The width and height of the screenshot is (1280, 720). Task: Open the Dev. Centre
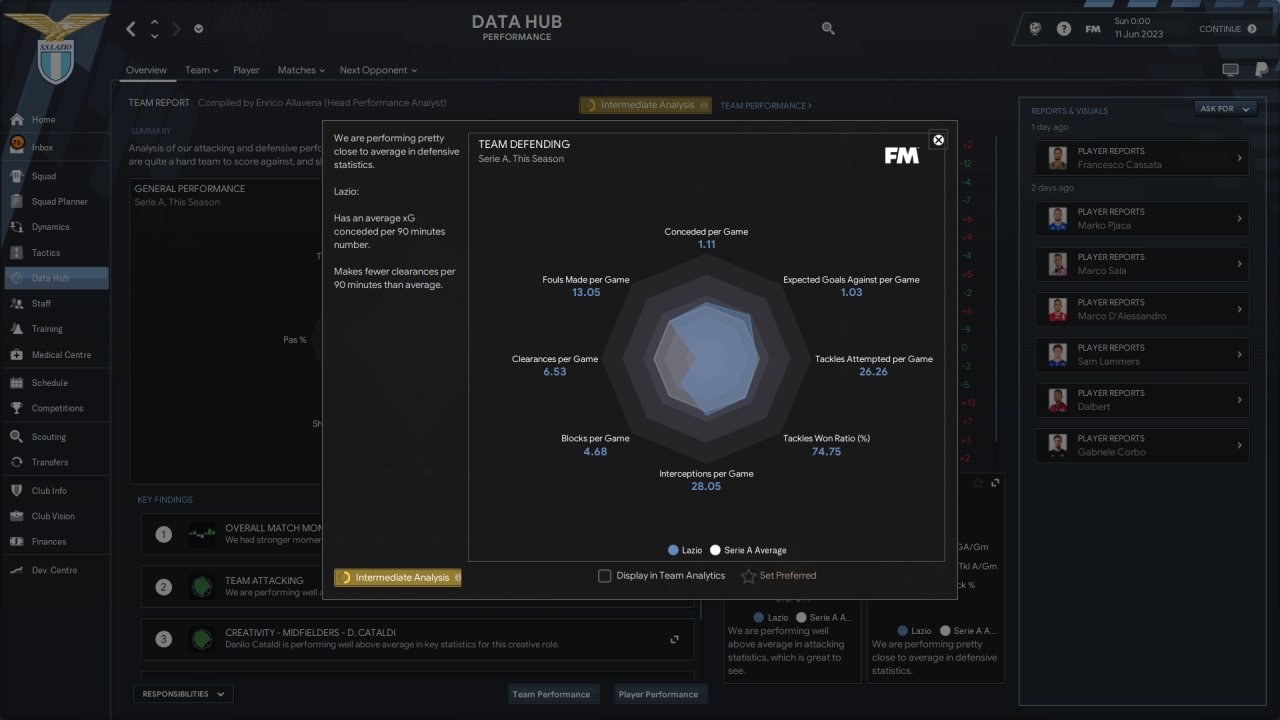click(x=55, y=570)
